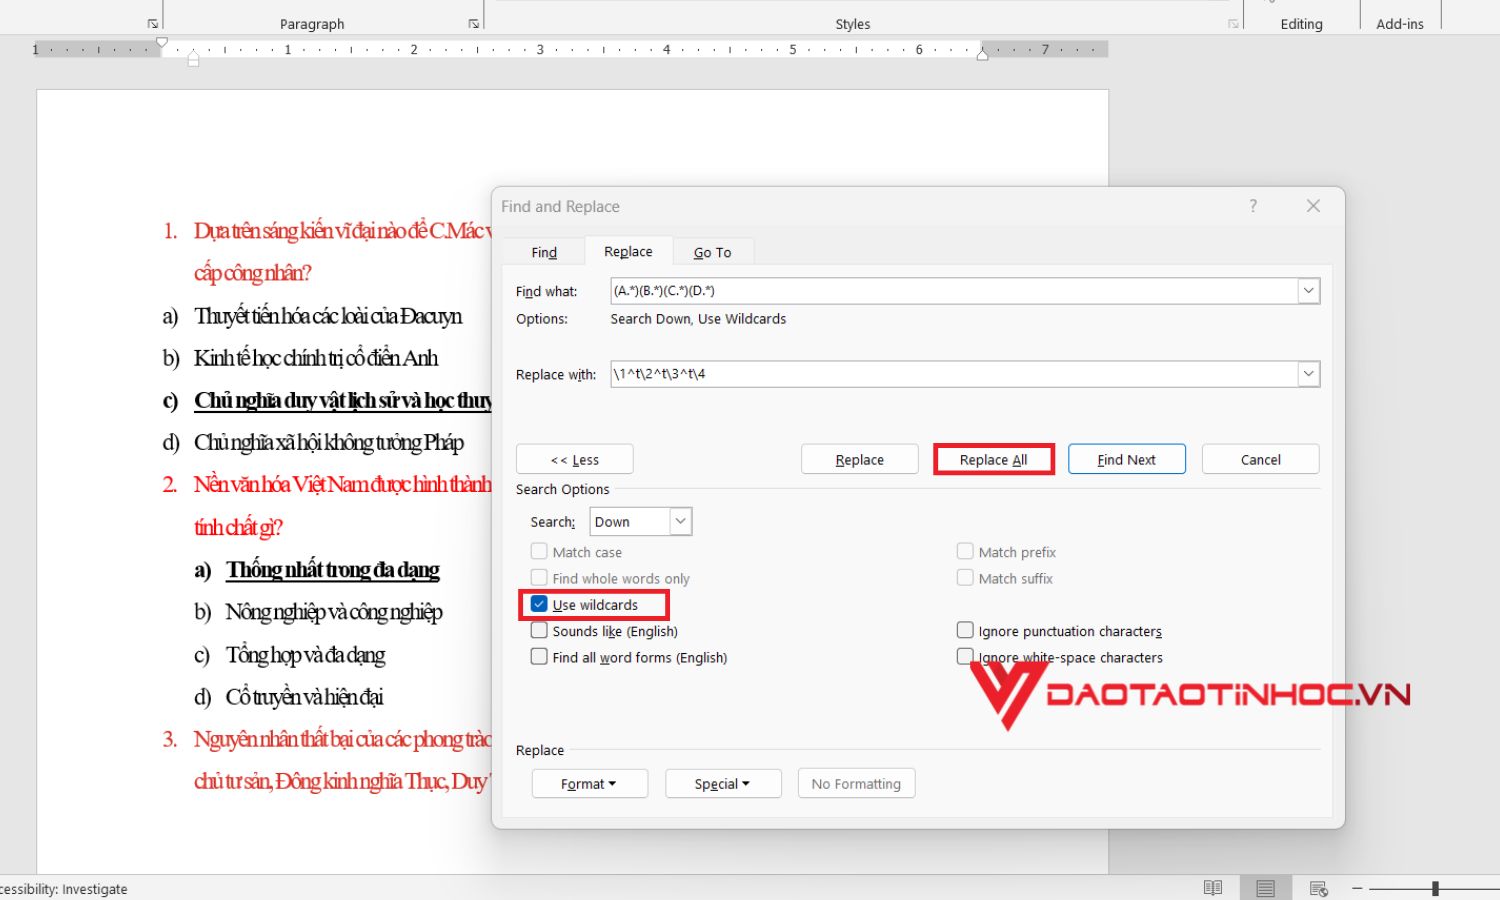Click the Editing group in the ribbon

[1301, 24]
